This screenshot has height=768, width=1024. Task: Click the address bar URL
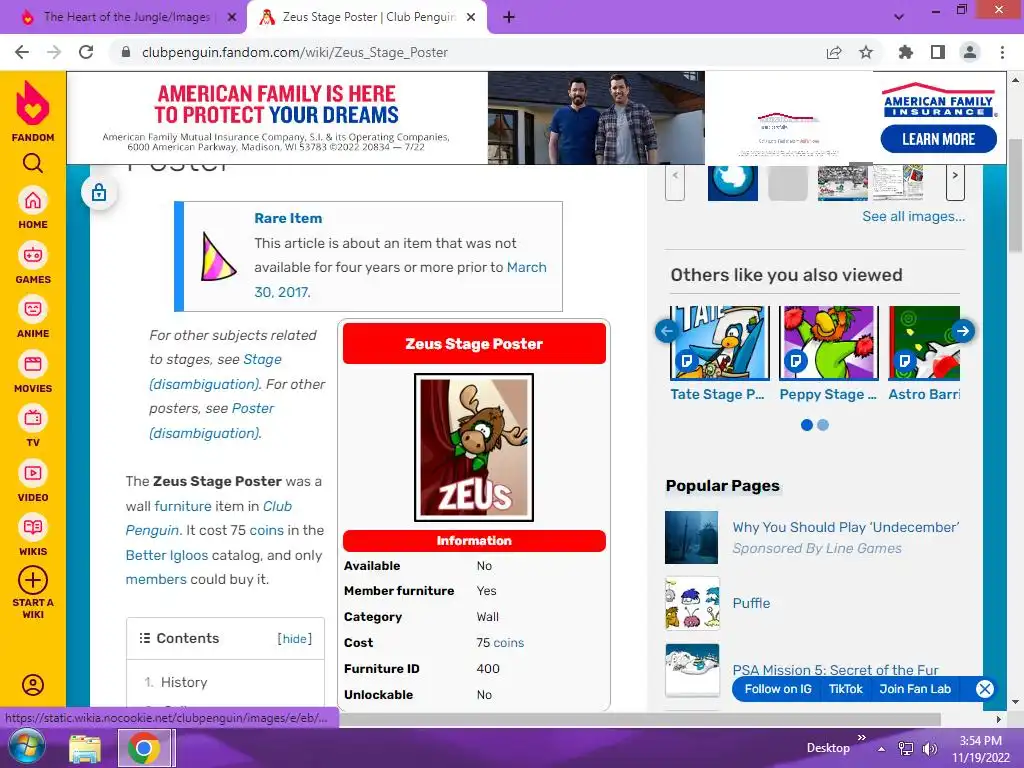coord(295,52)
